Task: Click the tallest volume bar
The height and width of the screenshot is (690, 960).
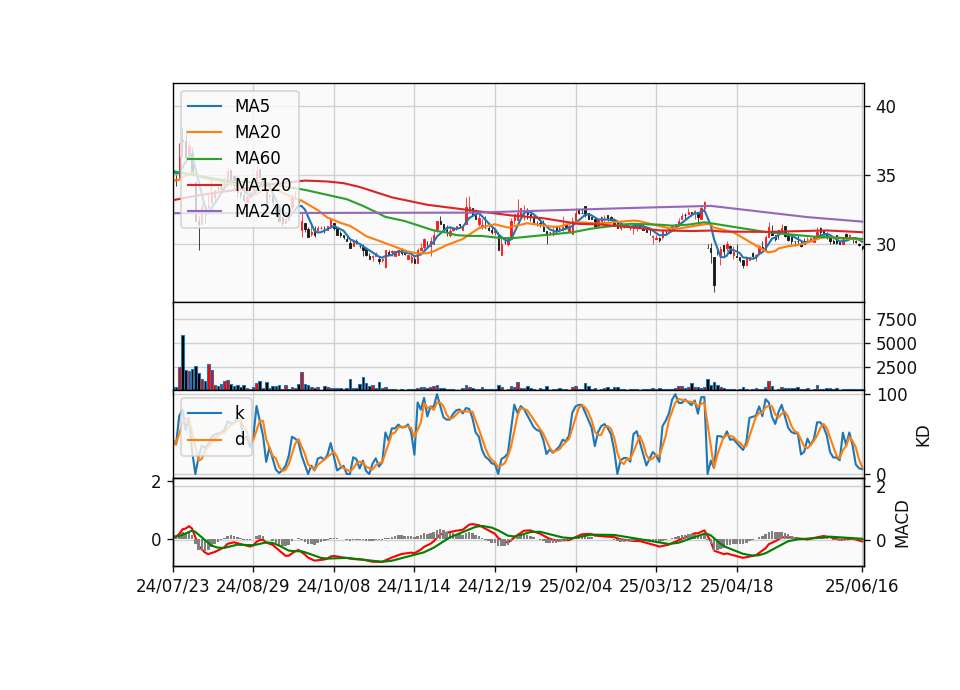Action: coord(183,362)
